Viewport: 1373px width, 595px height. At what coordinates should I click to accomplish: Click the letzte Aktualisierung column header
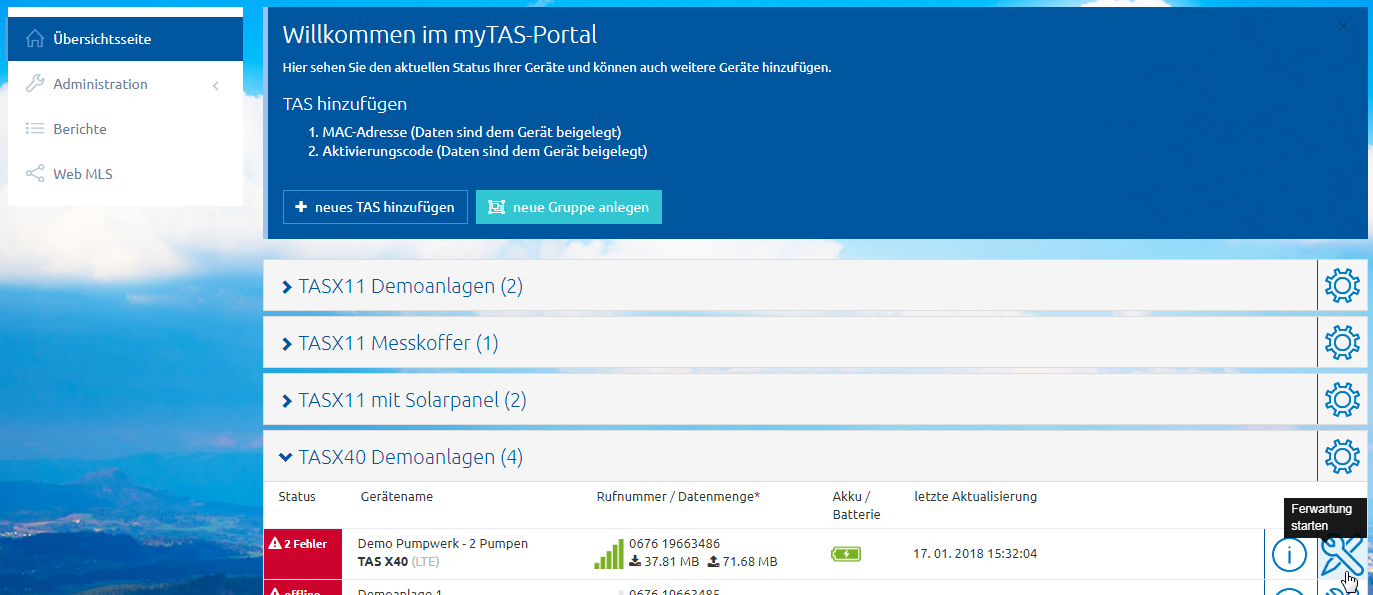pyautogui.click(x=976, y=496)
